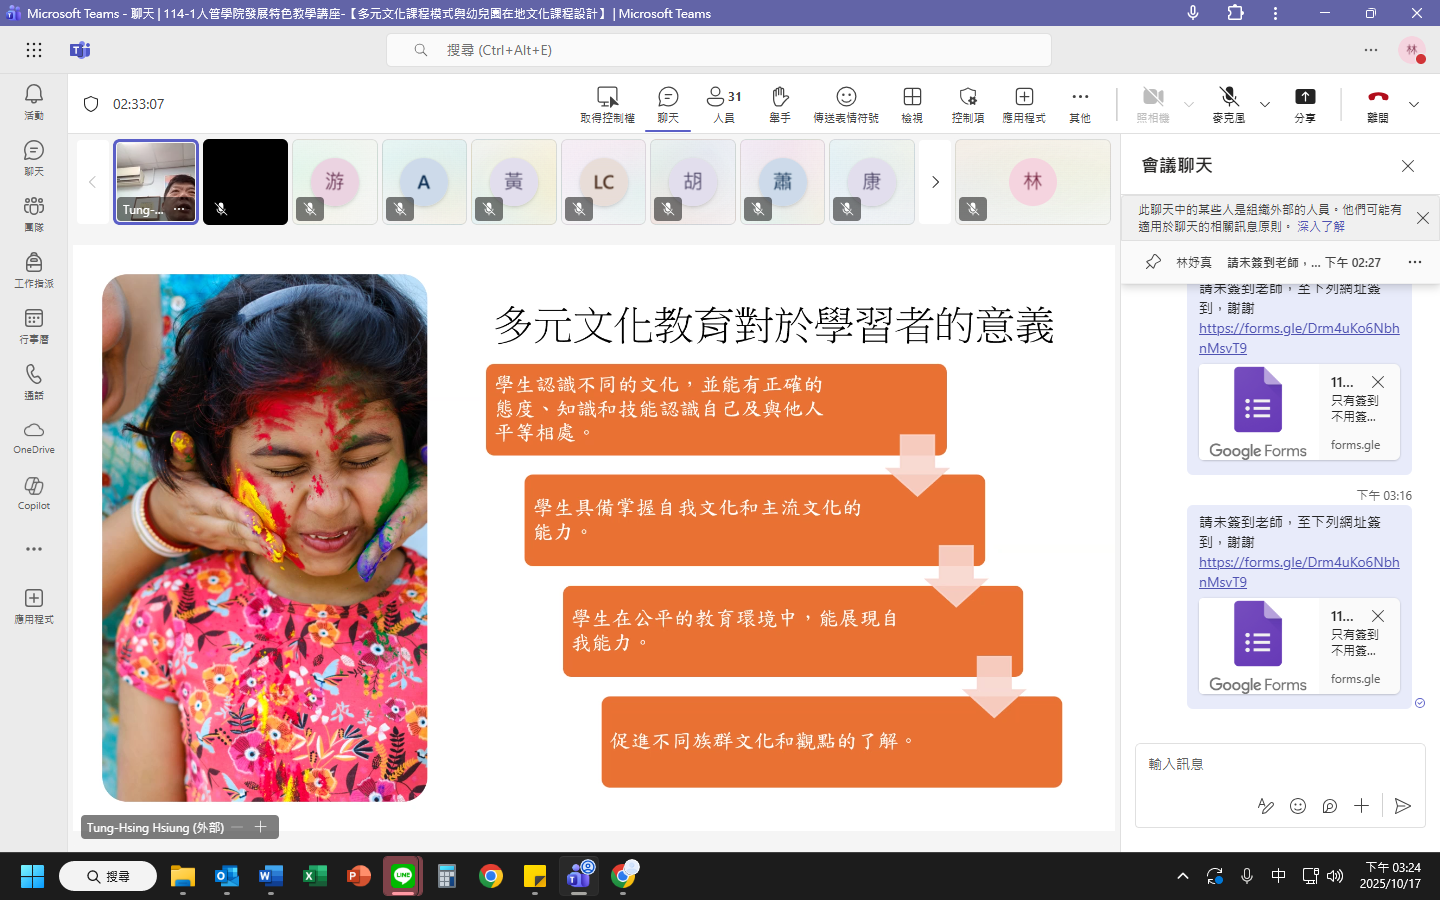Image resolution: width=1440 pixels, height=900 pixels.
Task: Open the People participants list
Action: coord(724,103)
